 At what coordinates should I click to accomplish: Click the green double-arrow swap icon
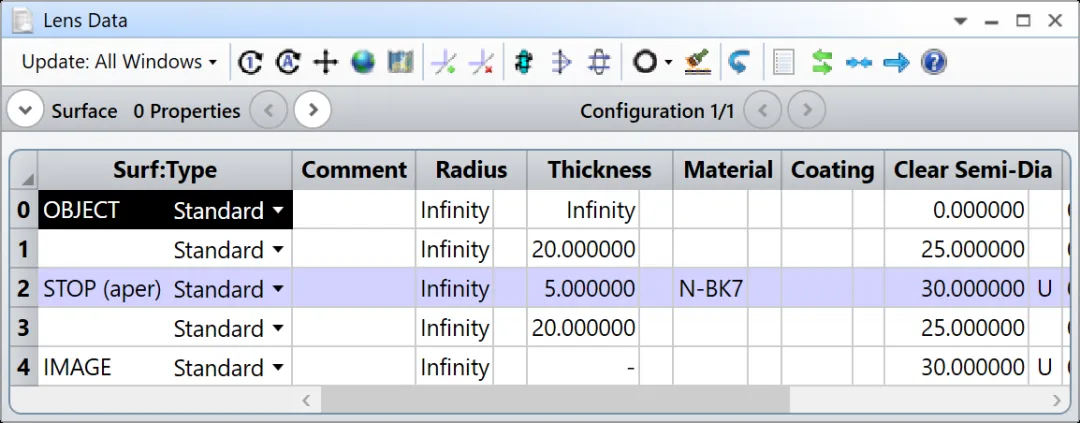click(x=822, y=62)
